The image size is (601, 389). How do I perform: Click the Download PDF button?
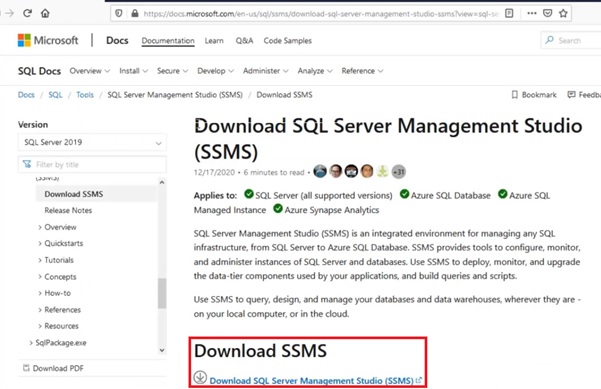54,368
